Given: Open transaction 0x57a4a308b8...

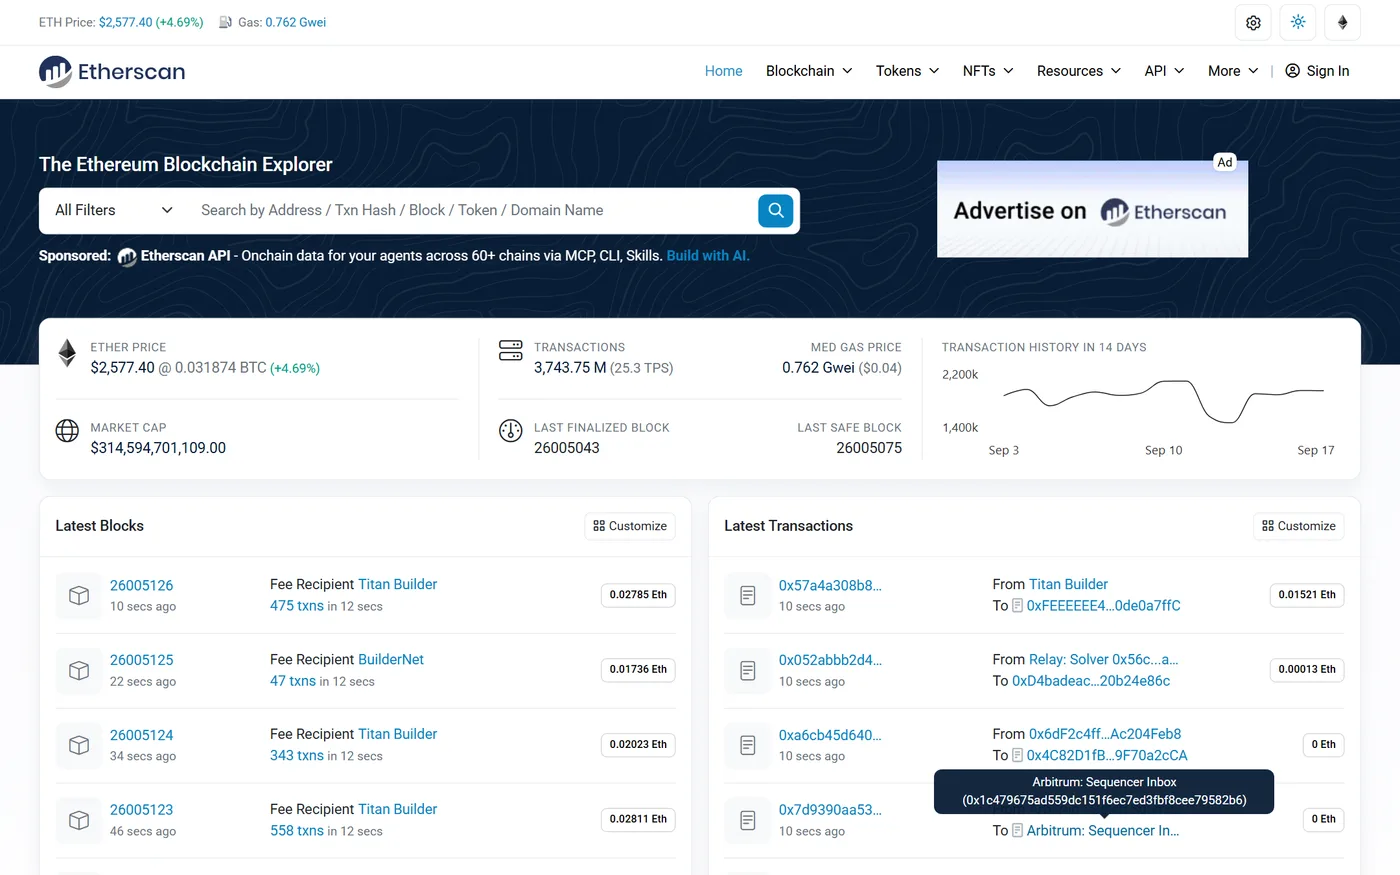Looking at the screenshot, I should pos(830,585).
